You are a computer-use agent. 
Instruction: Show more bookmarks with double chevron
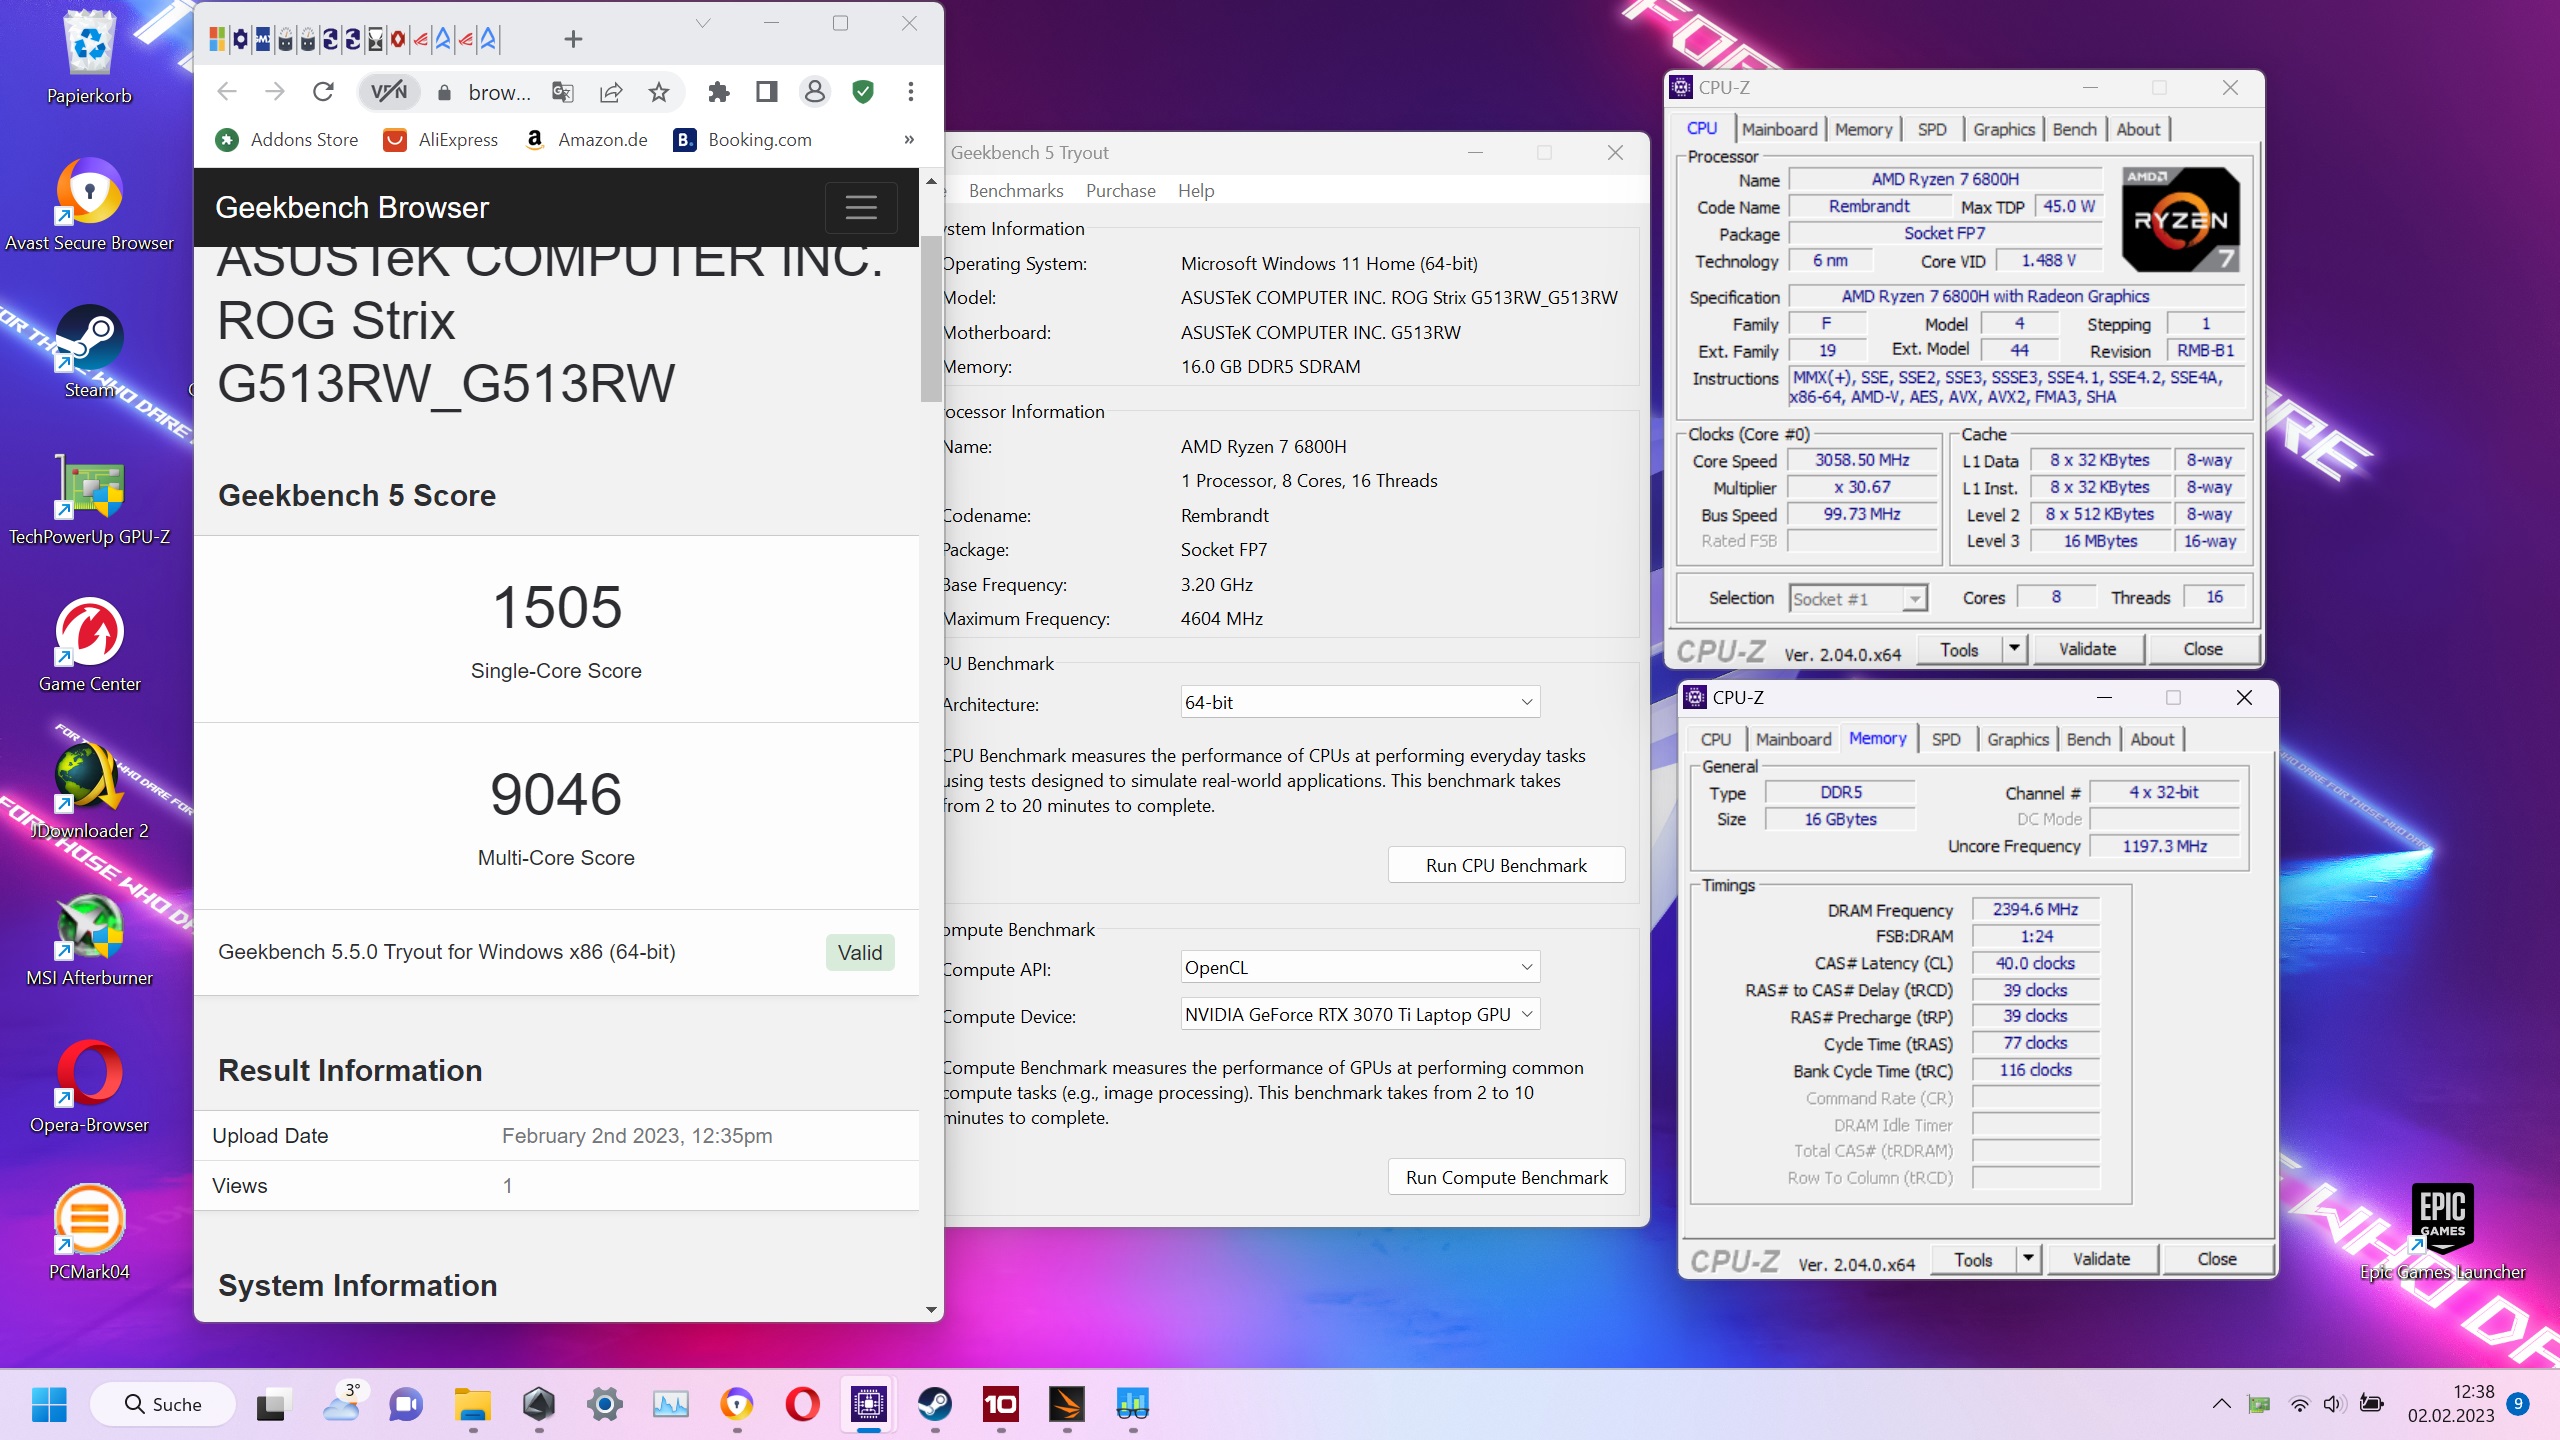click(x=909, y=139)
